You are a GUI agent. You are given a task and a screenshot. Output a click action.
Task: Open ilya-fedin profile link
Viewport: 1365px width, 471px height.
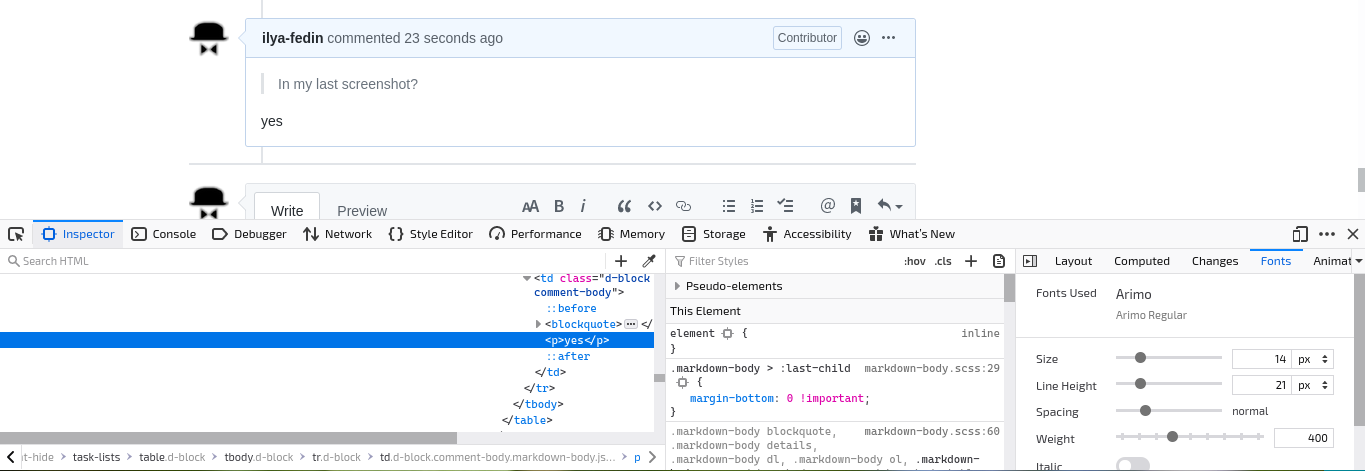coord(292,38)
